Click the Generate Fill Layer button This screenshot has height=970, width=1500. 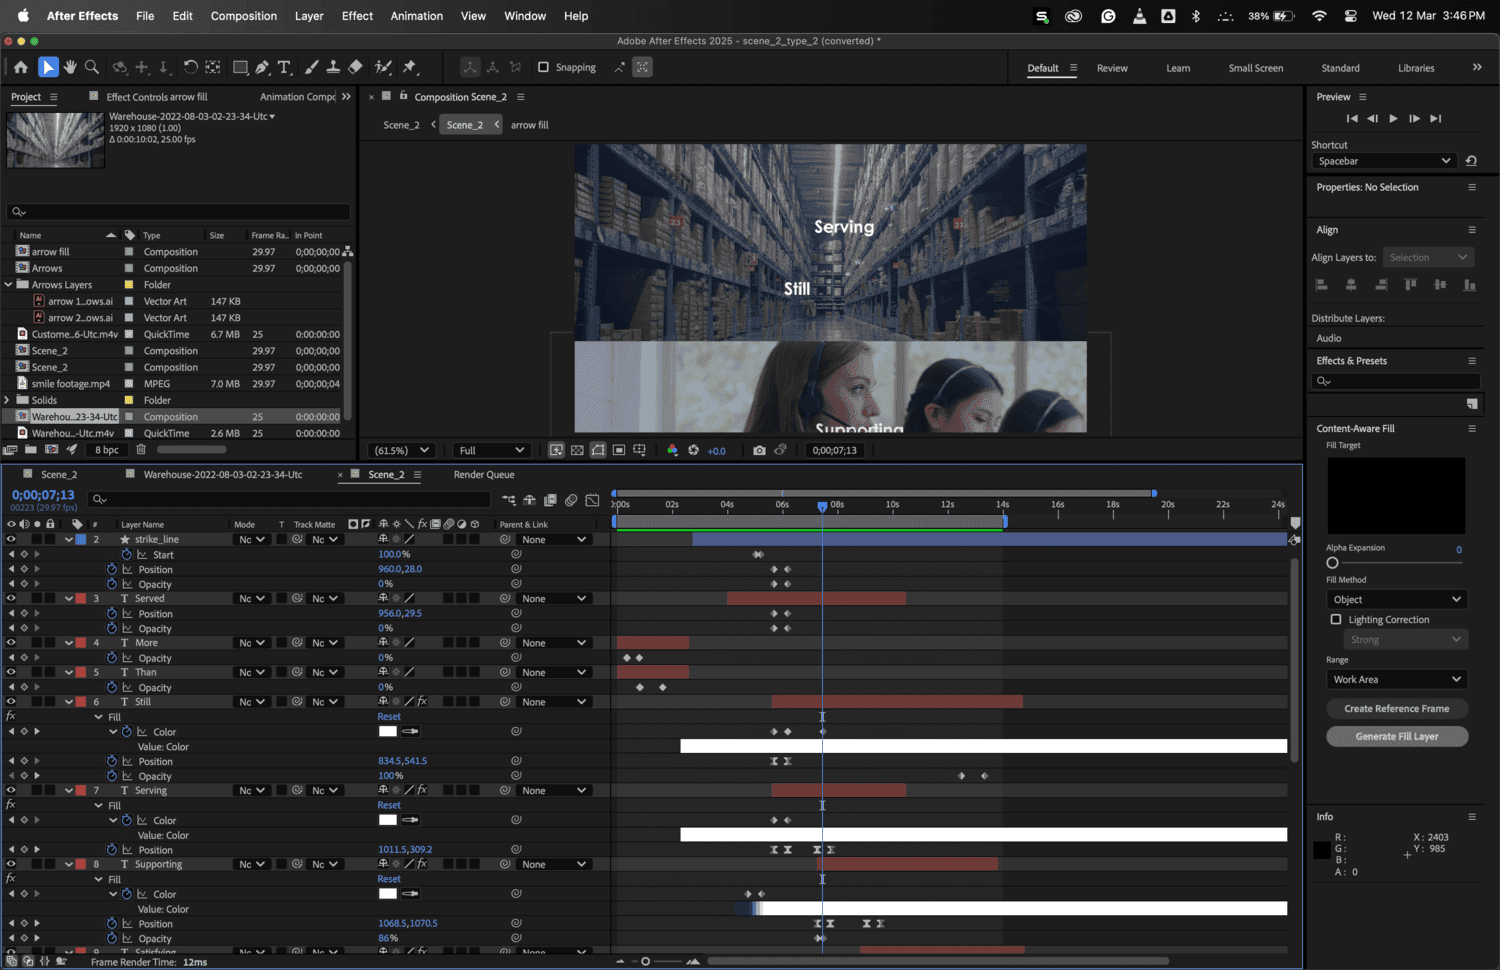click(1397, 736)
